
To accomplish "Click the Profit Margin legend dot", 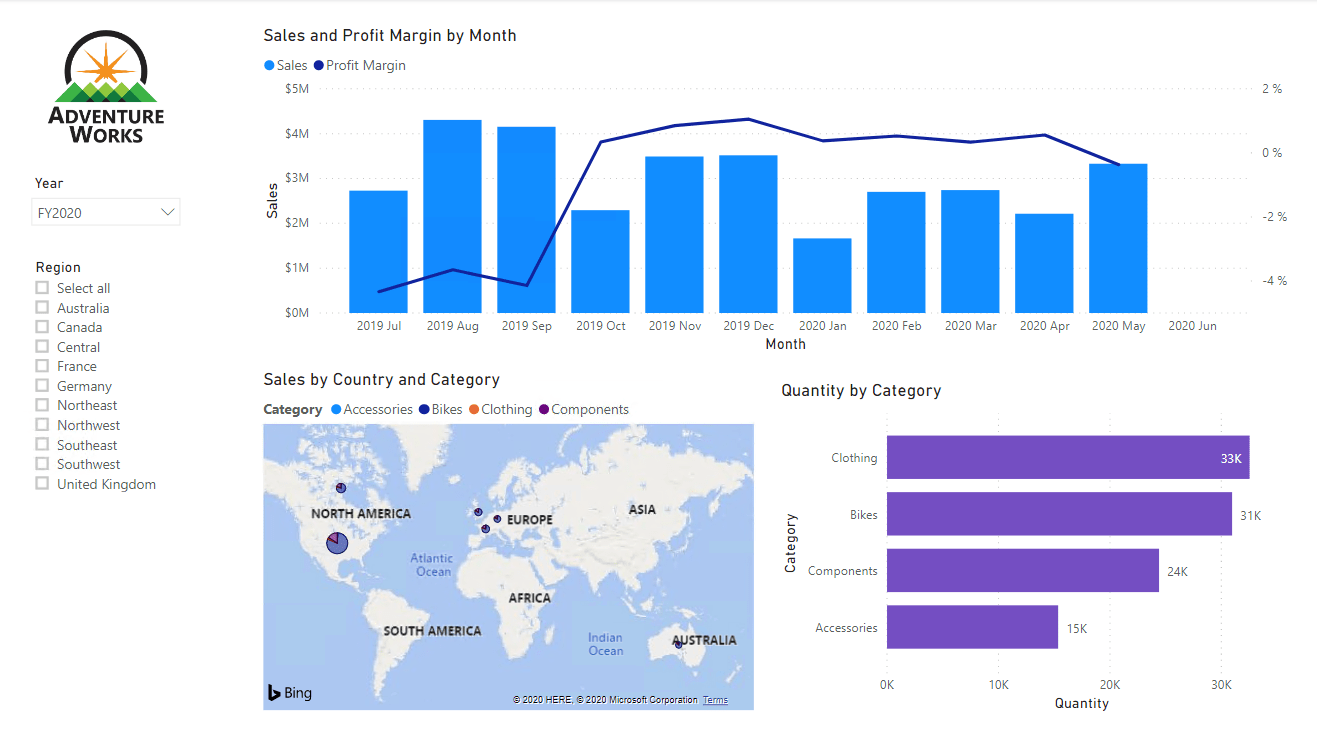I will pos(319,66).
